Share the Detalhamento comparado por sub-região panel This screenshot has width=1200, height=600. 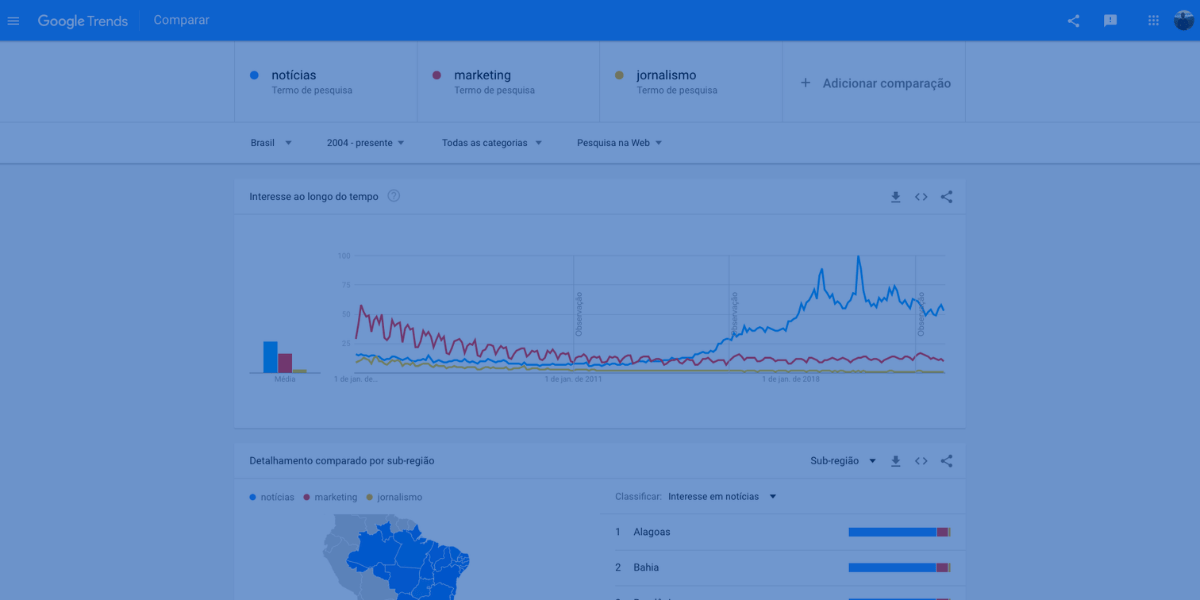tap(946, 461)
